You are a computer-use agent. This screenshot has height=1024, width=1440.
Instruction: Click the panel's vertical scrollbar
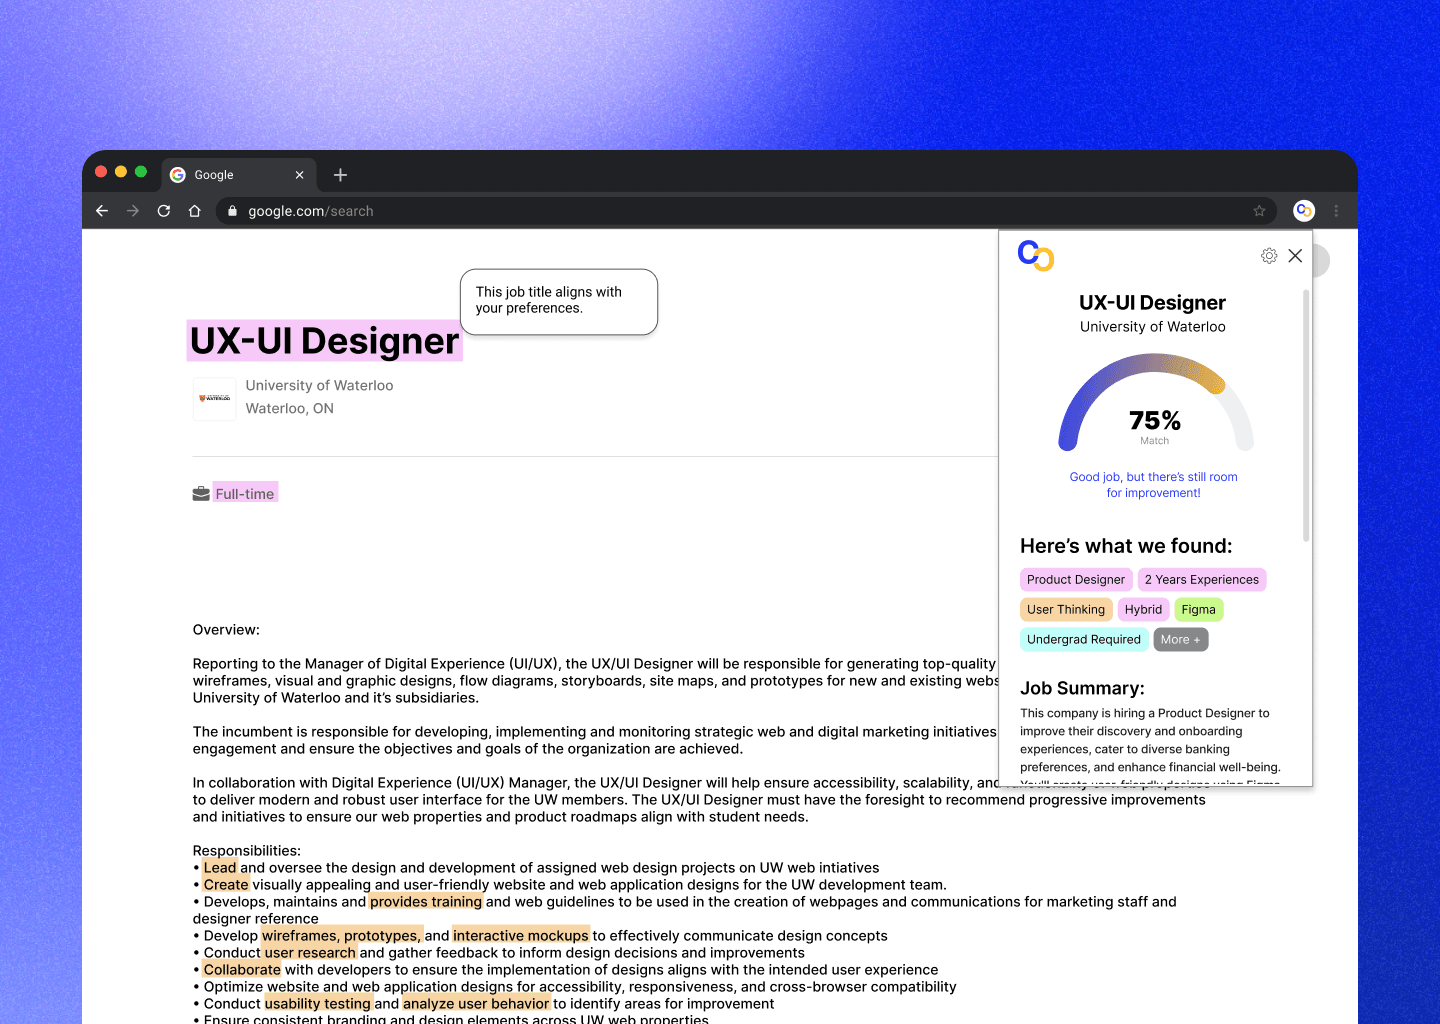(1305, 416)
